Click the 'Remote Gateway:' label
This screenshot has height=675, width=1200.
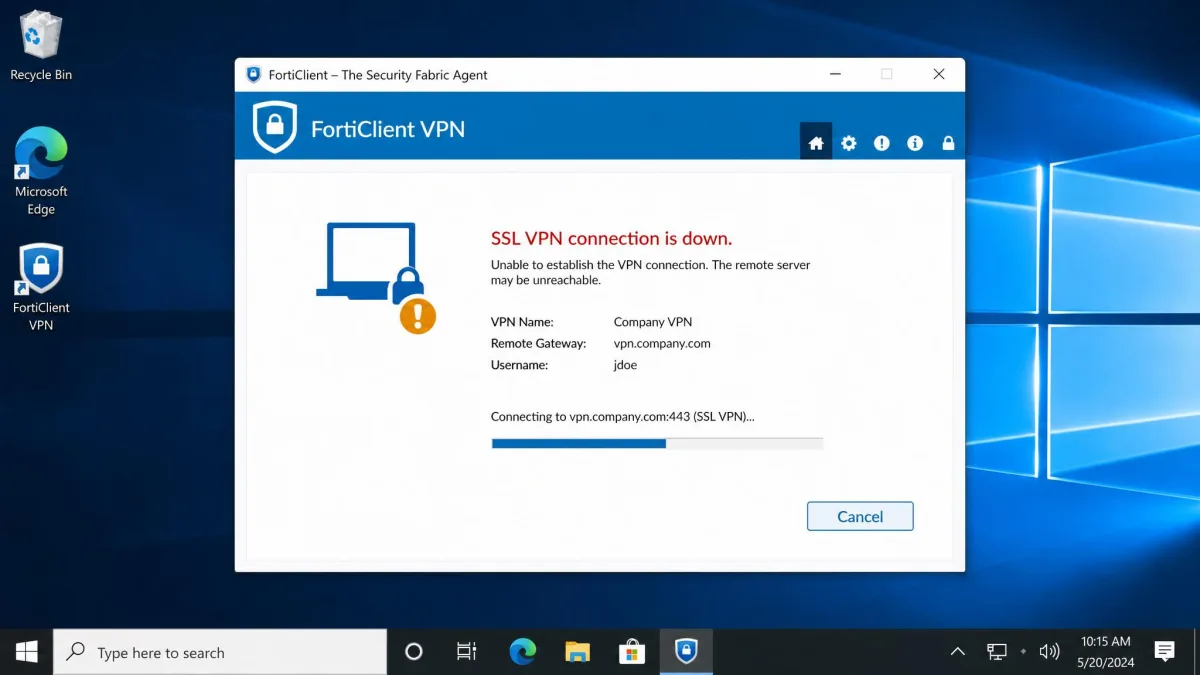[538, 344]
